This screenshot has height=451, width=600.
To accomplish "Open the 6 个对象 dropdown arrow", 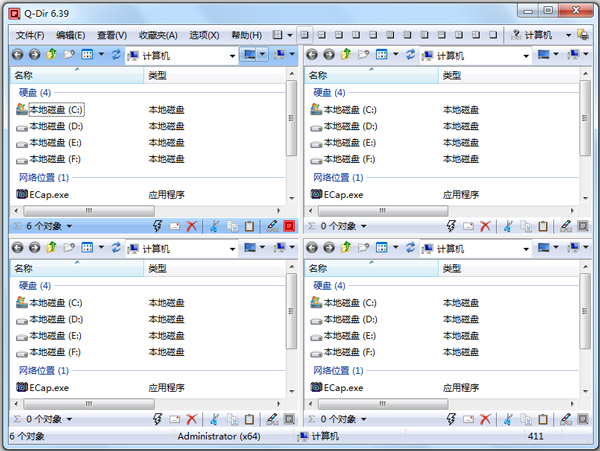I will click(69, 226).
